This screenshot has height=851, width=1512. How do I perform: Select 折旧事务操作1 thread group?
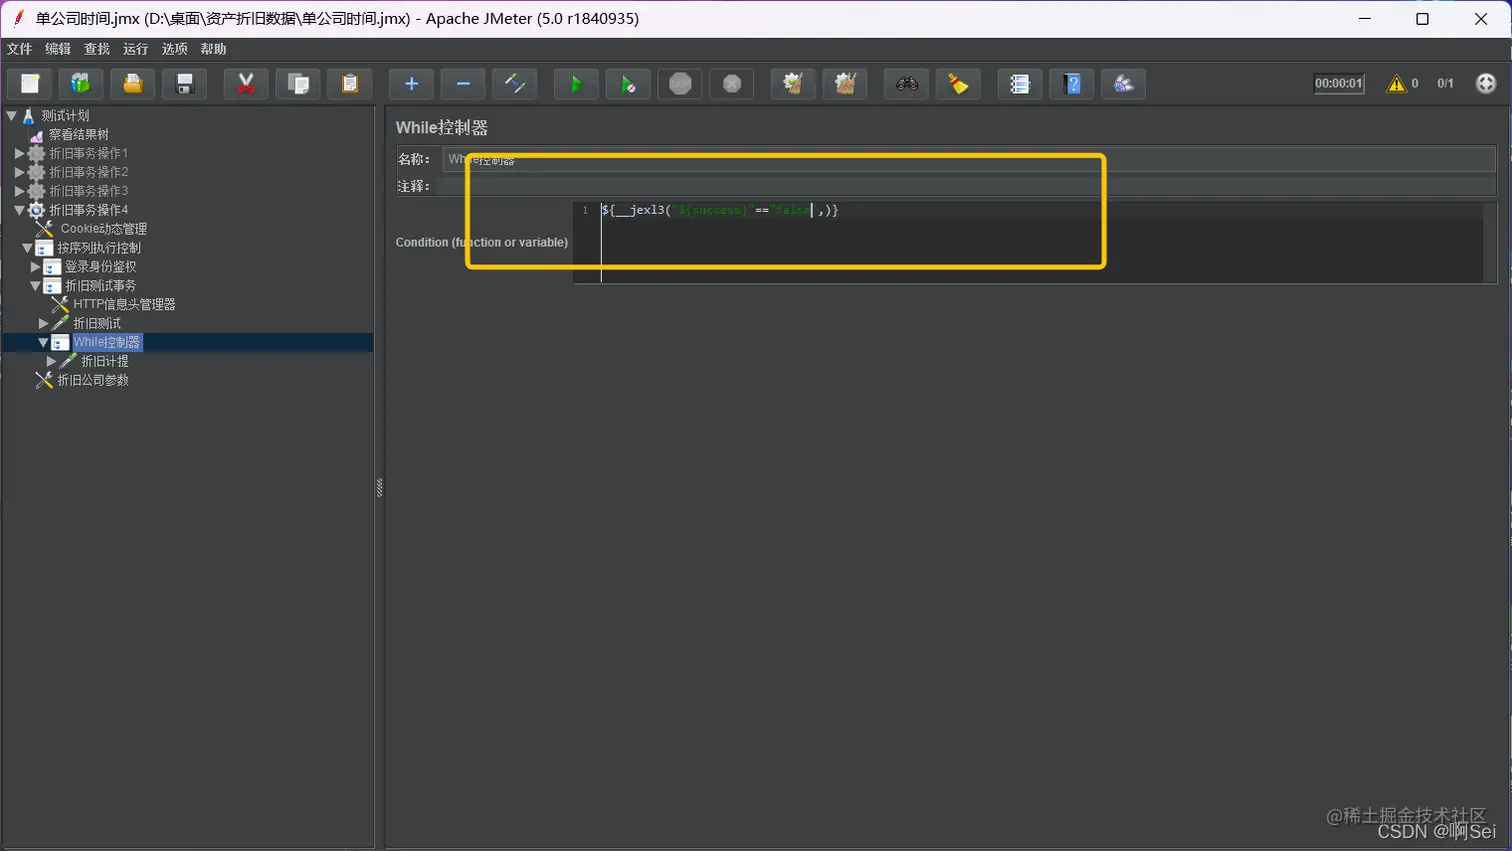pos(89,154)
